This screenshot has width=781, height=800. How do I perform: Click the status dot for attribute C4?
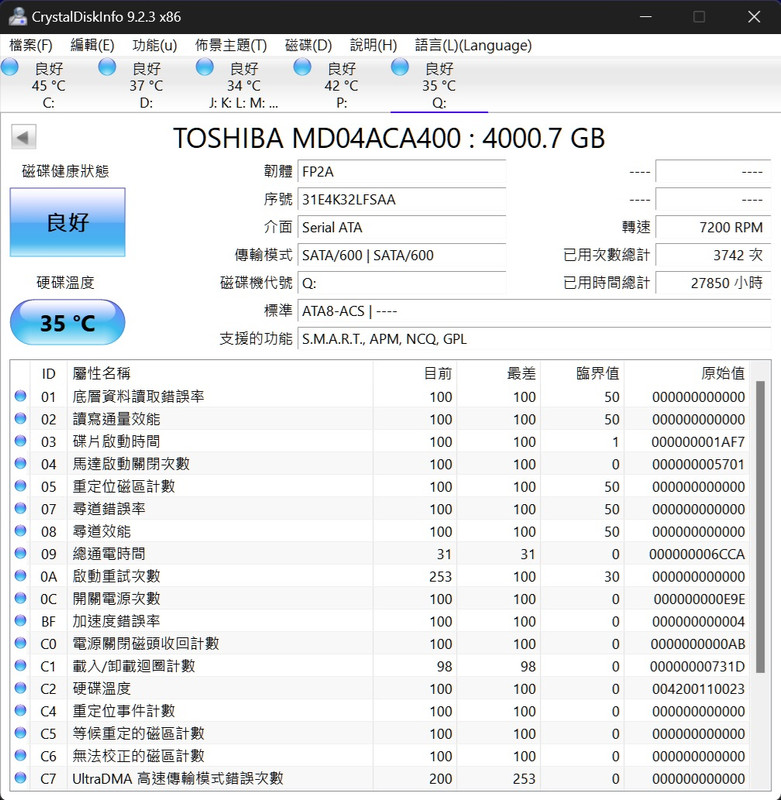[x=20, y=710]
